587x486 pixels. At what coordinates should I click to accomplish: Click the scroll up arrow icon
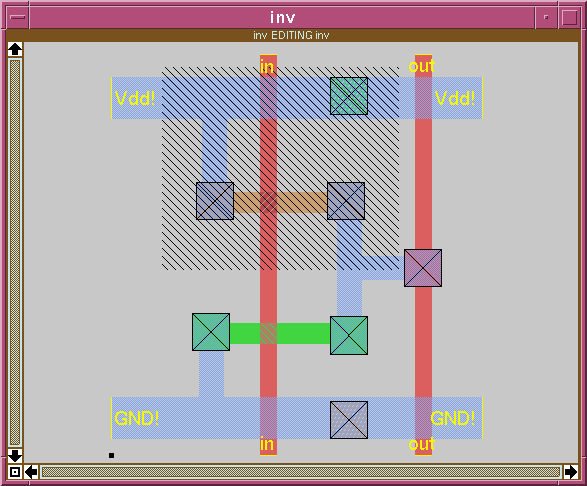(15, 49)
